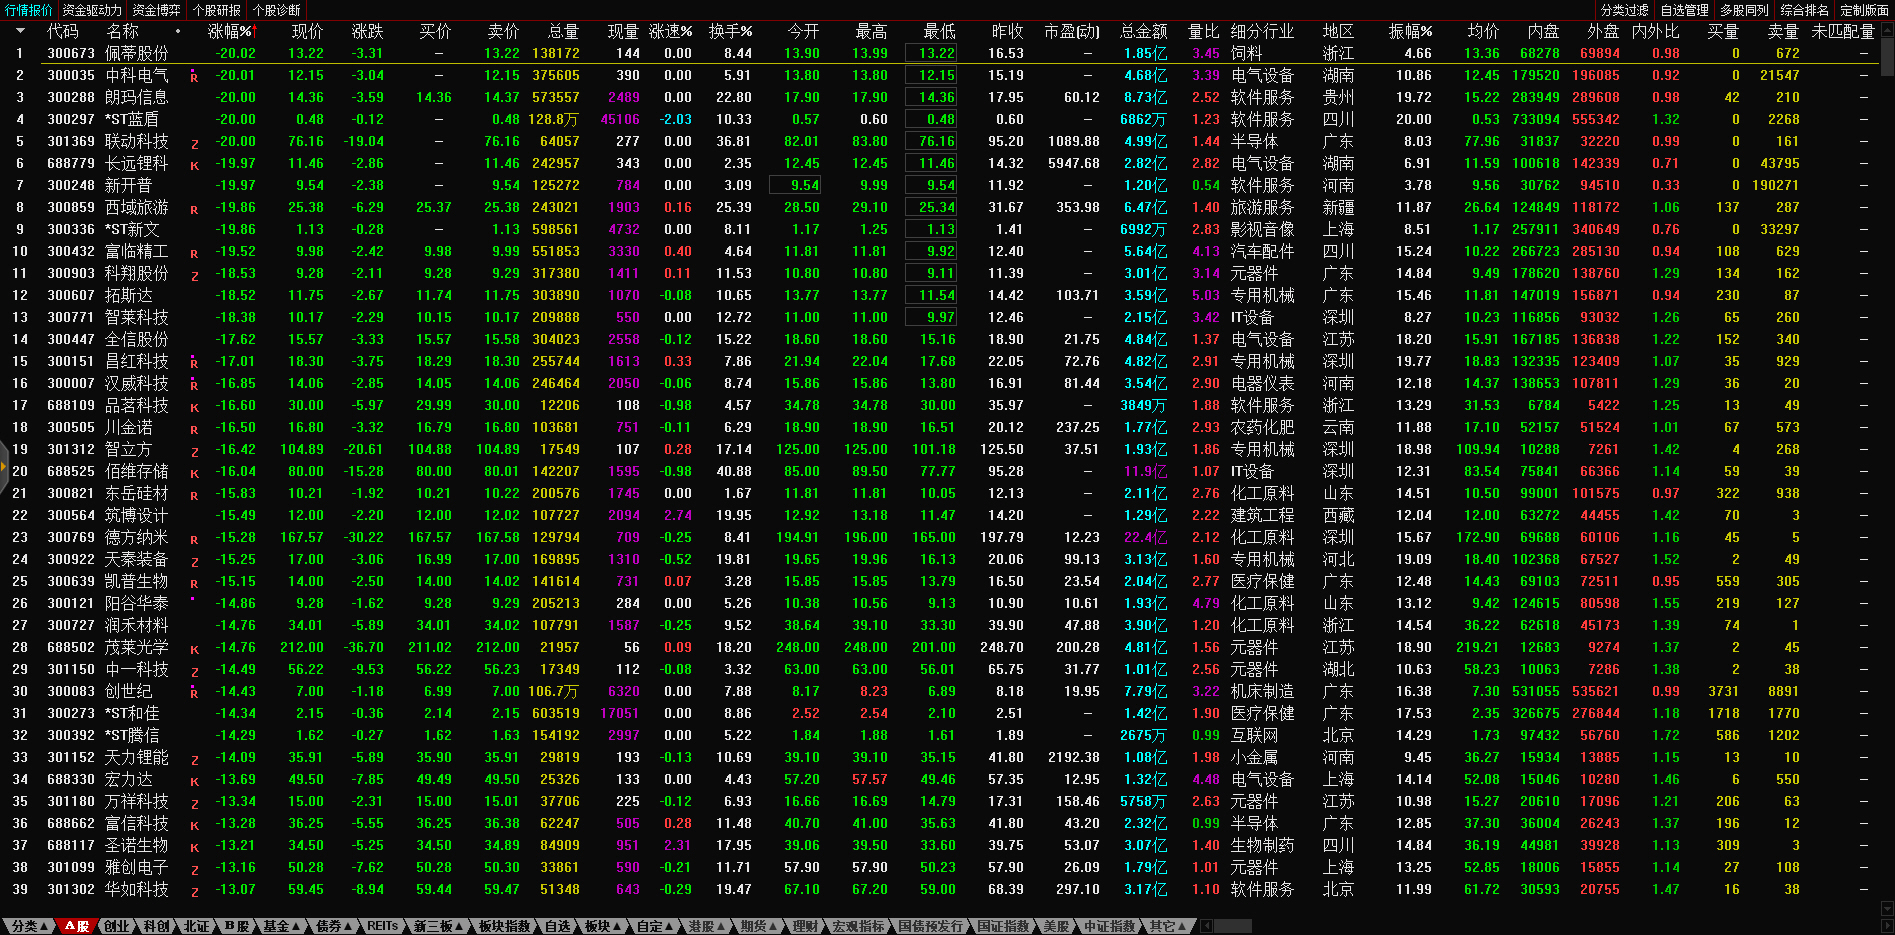Click the 定制版面 button
1895x935 pixels.
[x=1864, y=10]
